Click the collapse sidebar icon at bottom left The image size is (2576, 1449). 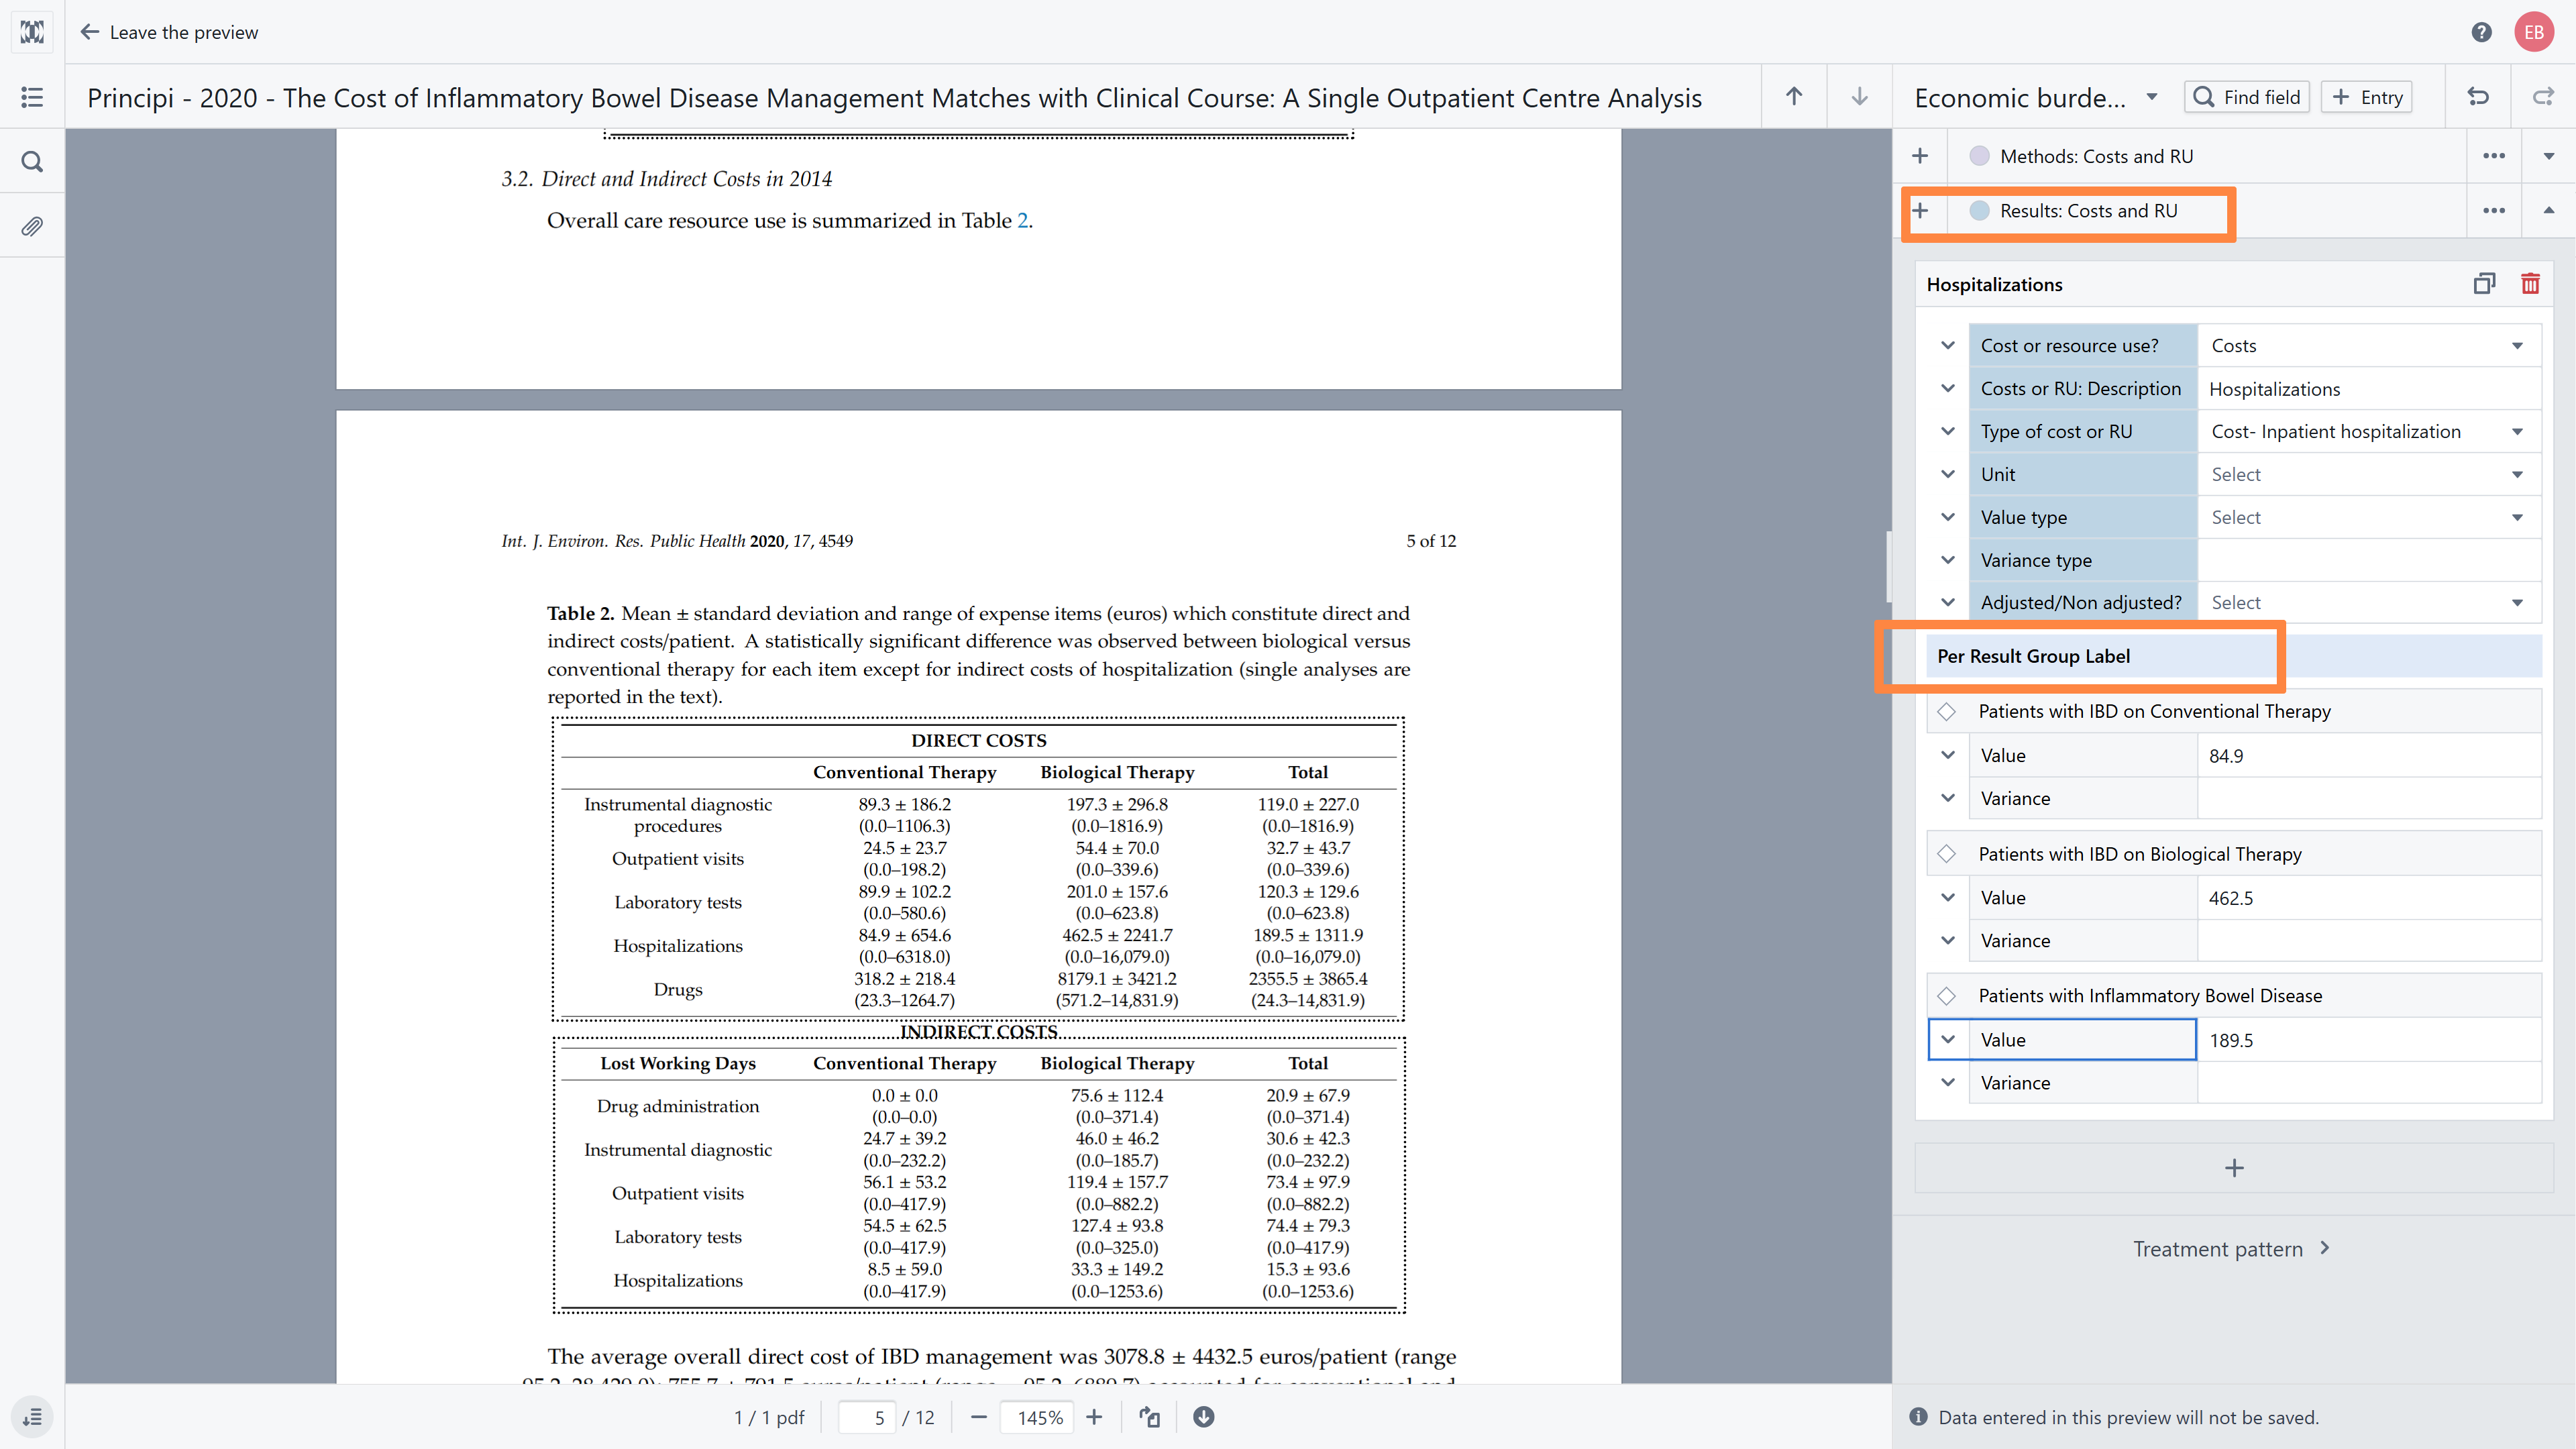click(32, 1417)
